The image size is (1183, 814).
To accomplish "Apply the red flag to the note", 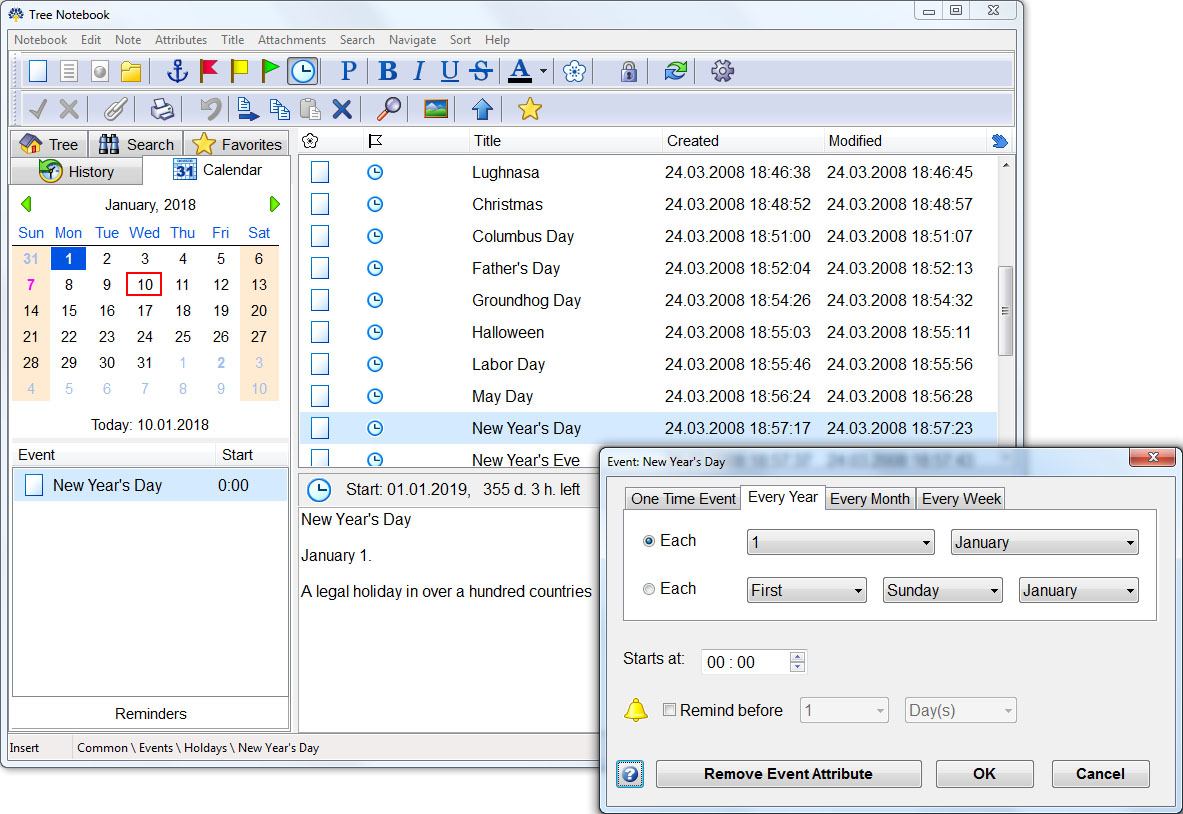I will (208, 71).
